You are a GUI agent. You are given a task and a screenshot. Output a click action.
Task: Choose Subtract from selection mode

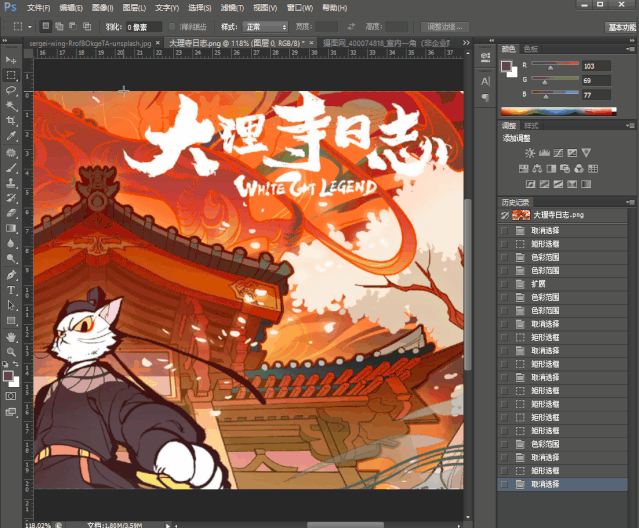(73, 26)
